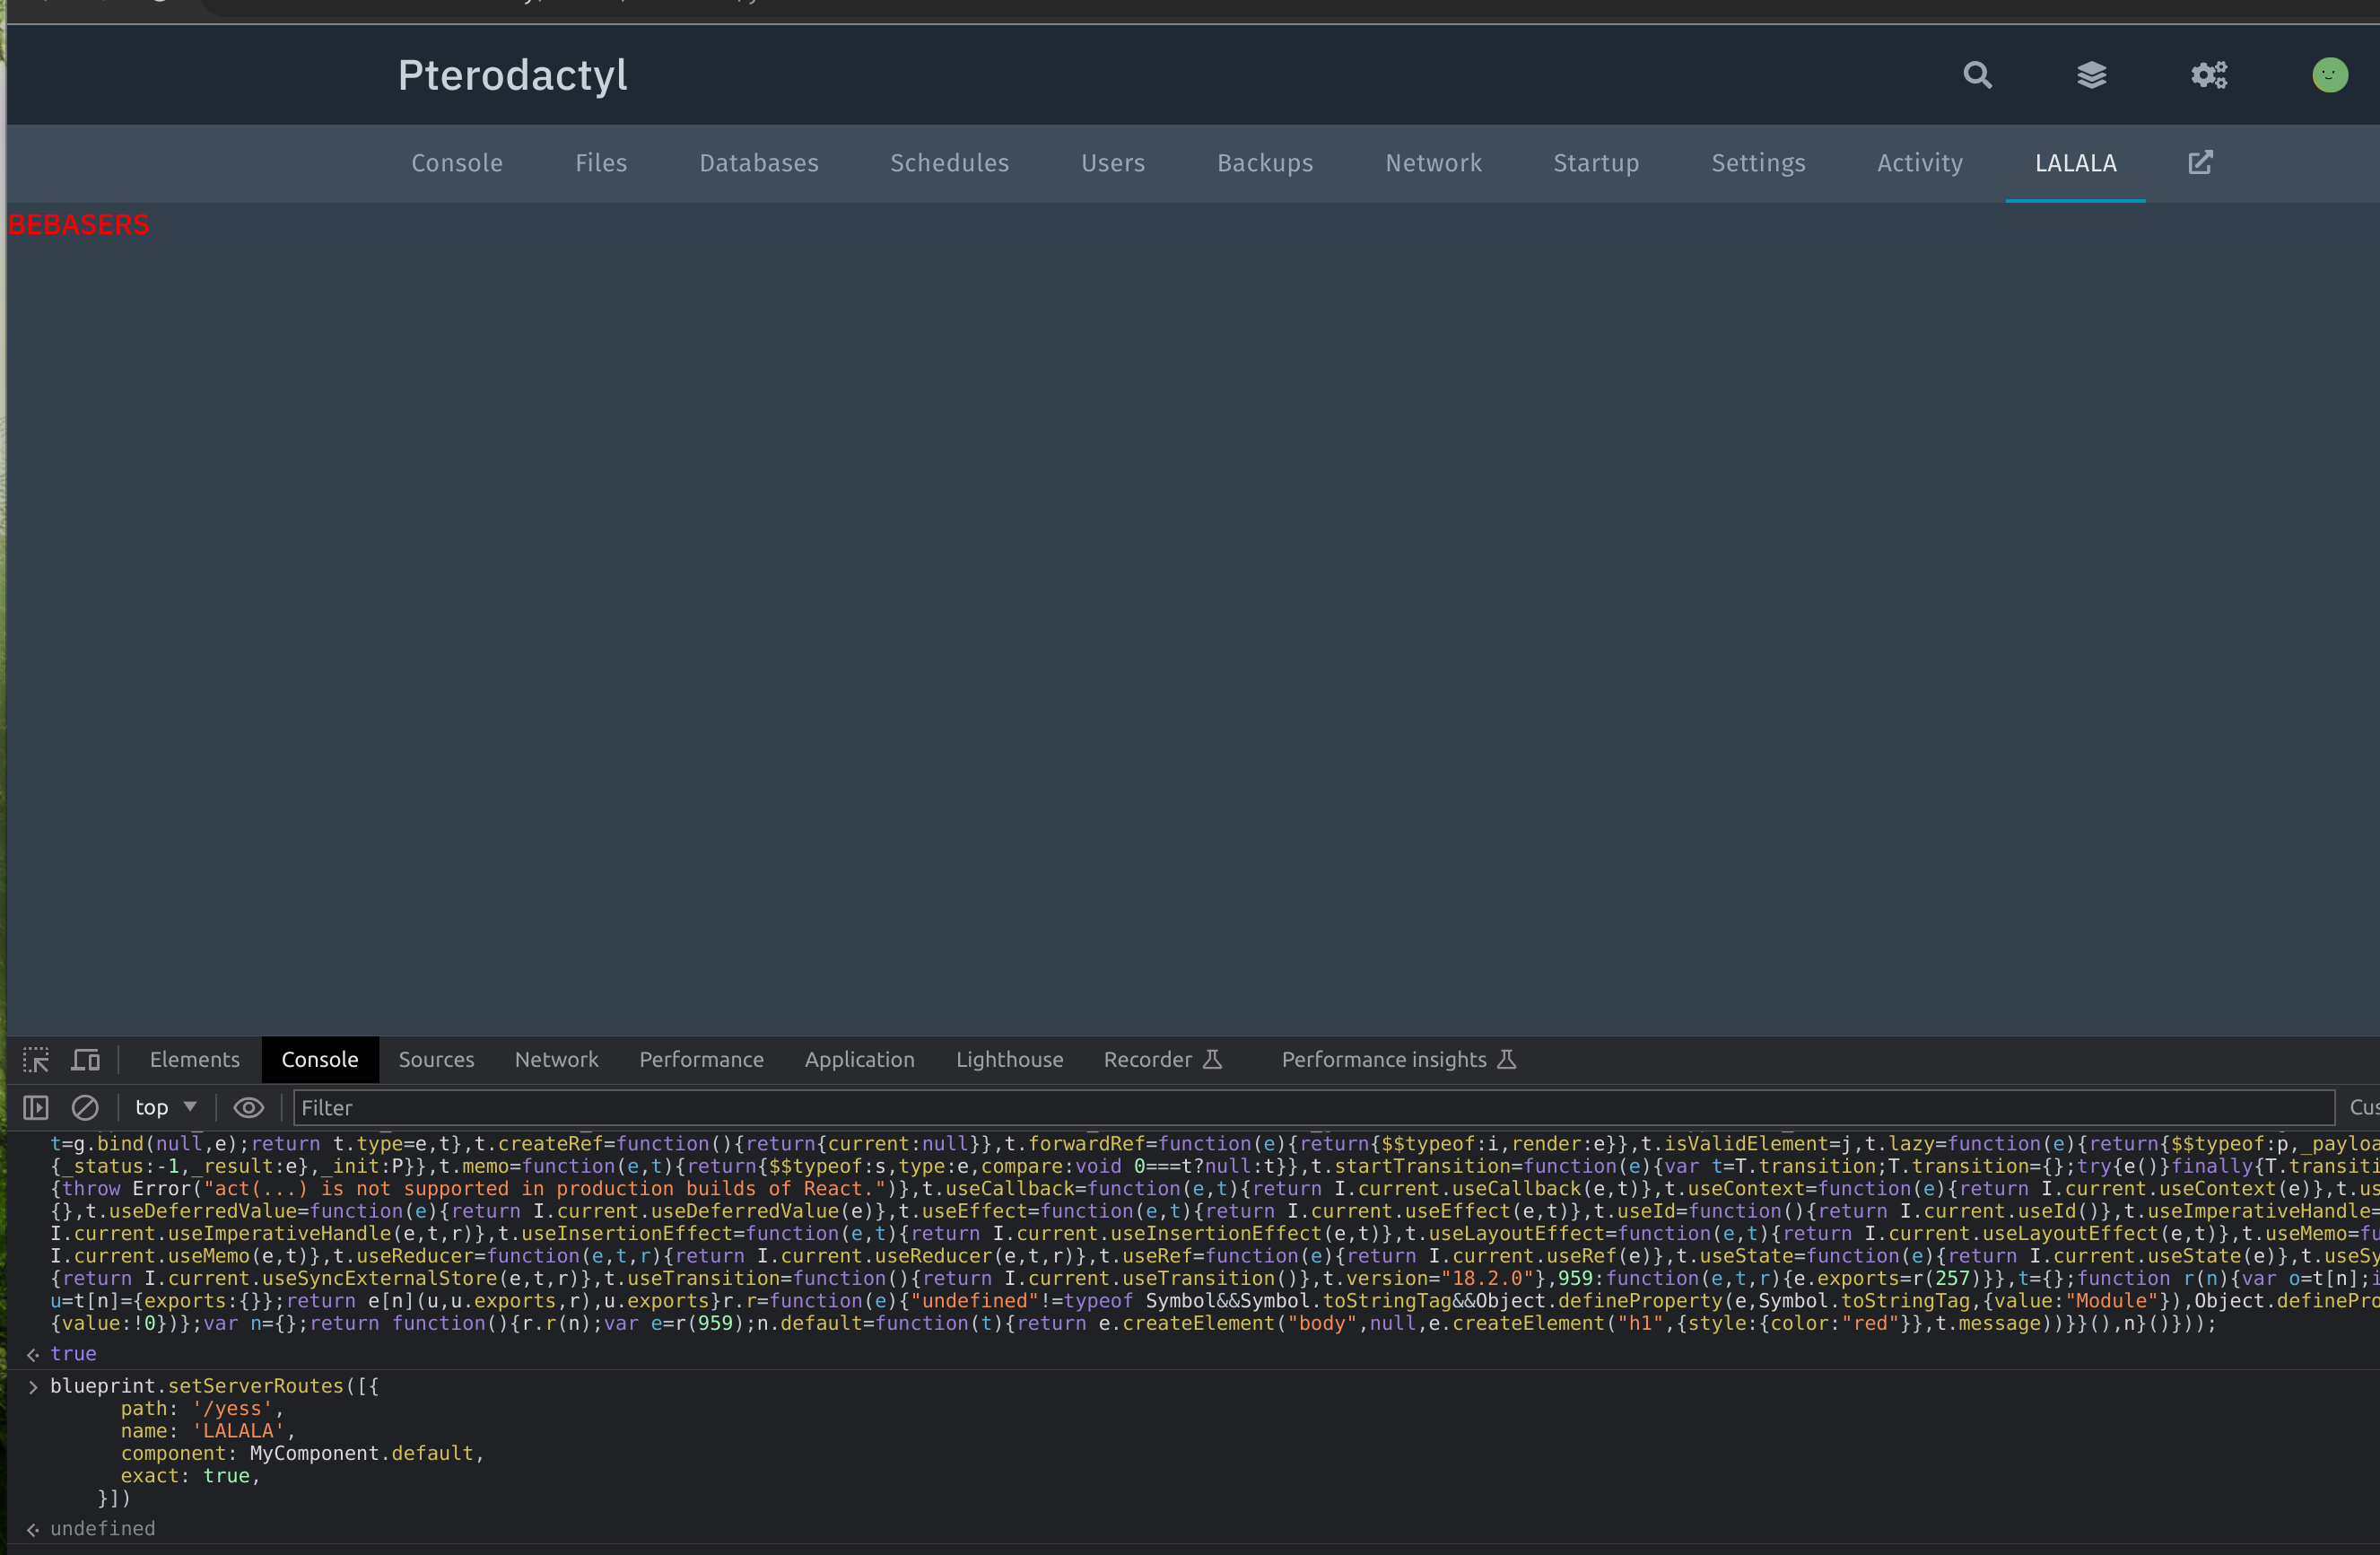This screenshot has width=2380, height=1555.
Task: Click the Pterodactyl title link
Action: point(513,75)
